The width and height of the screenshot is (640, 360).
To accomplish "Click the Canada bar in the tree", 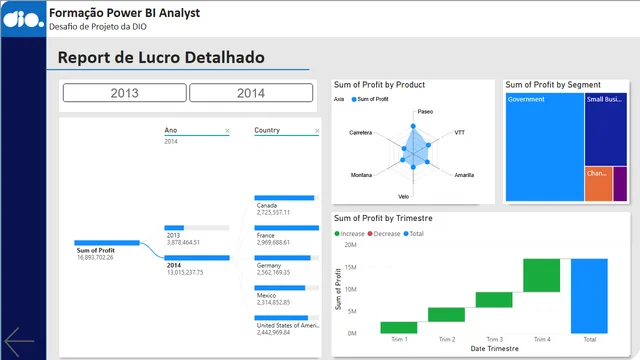I will point(287,198).
